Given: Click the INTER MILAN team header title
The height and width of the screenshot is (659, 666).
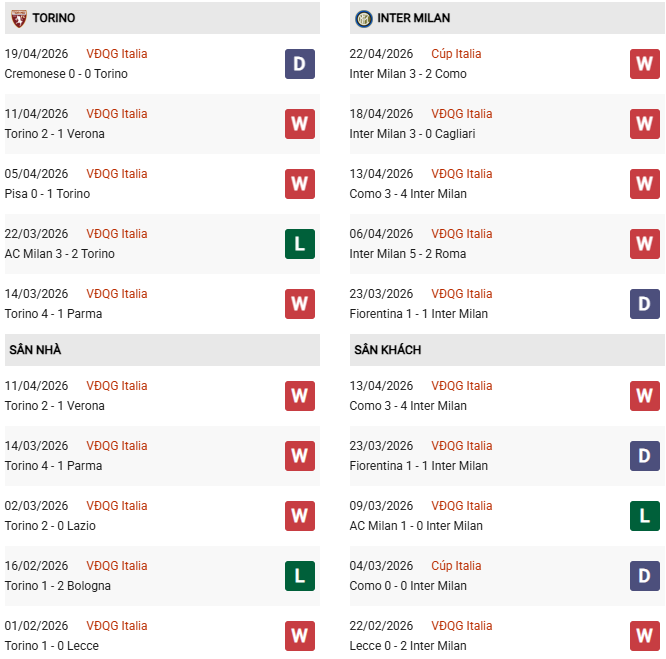Looking at the screenshot, I should (415, 18).
